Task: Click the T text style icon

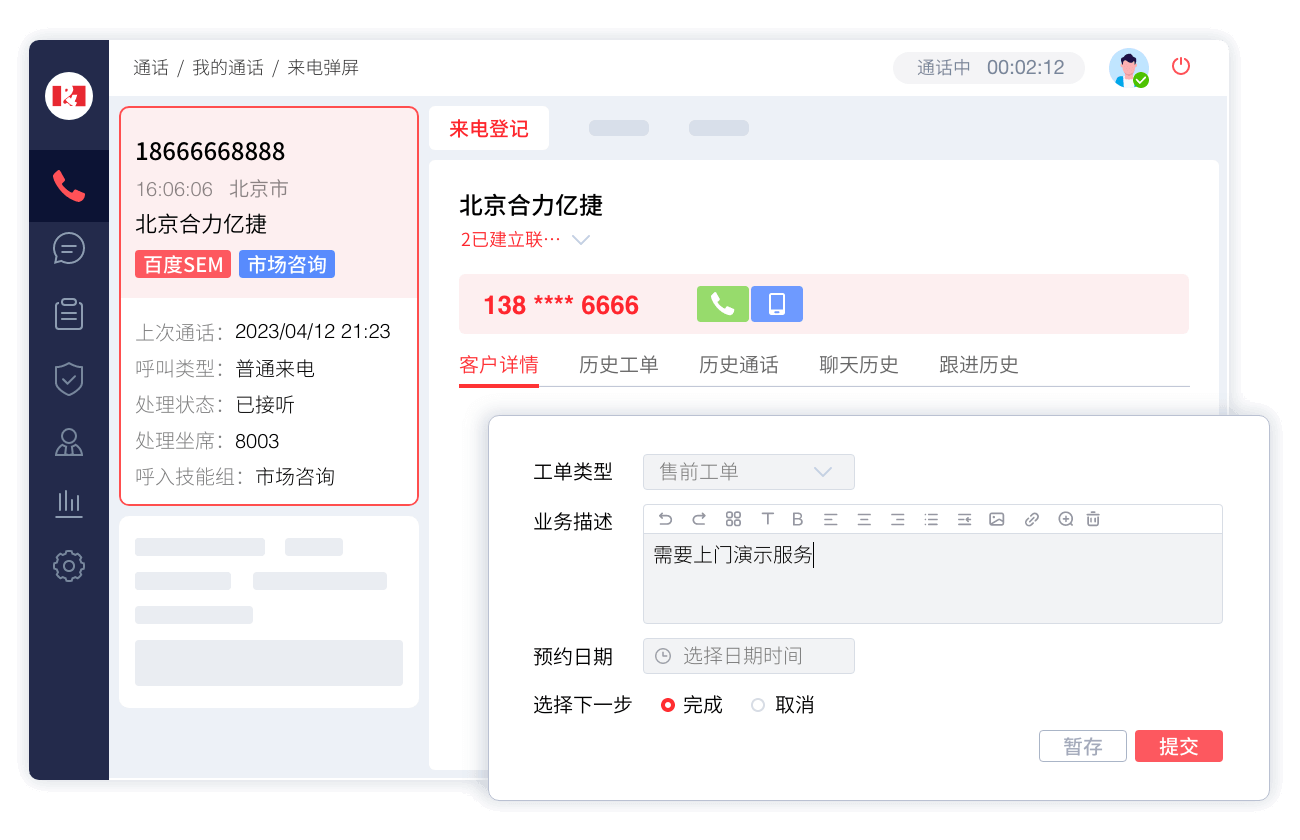Action: coord(767,519)
